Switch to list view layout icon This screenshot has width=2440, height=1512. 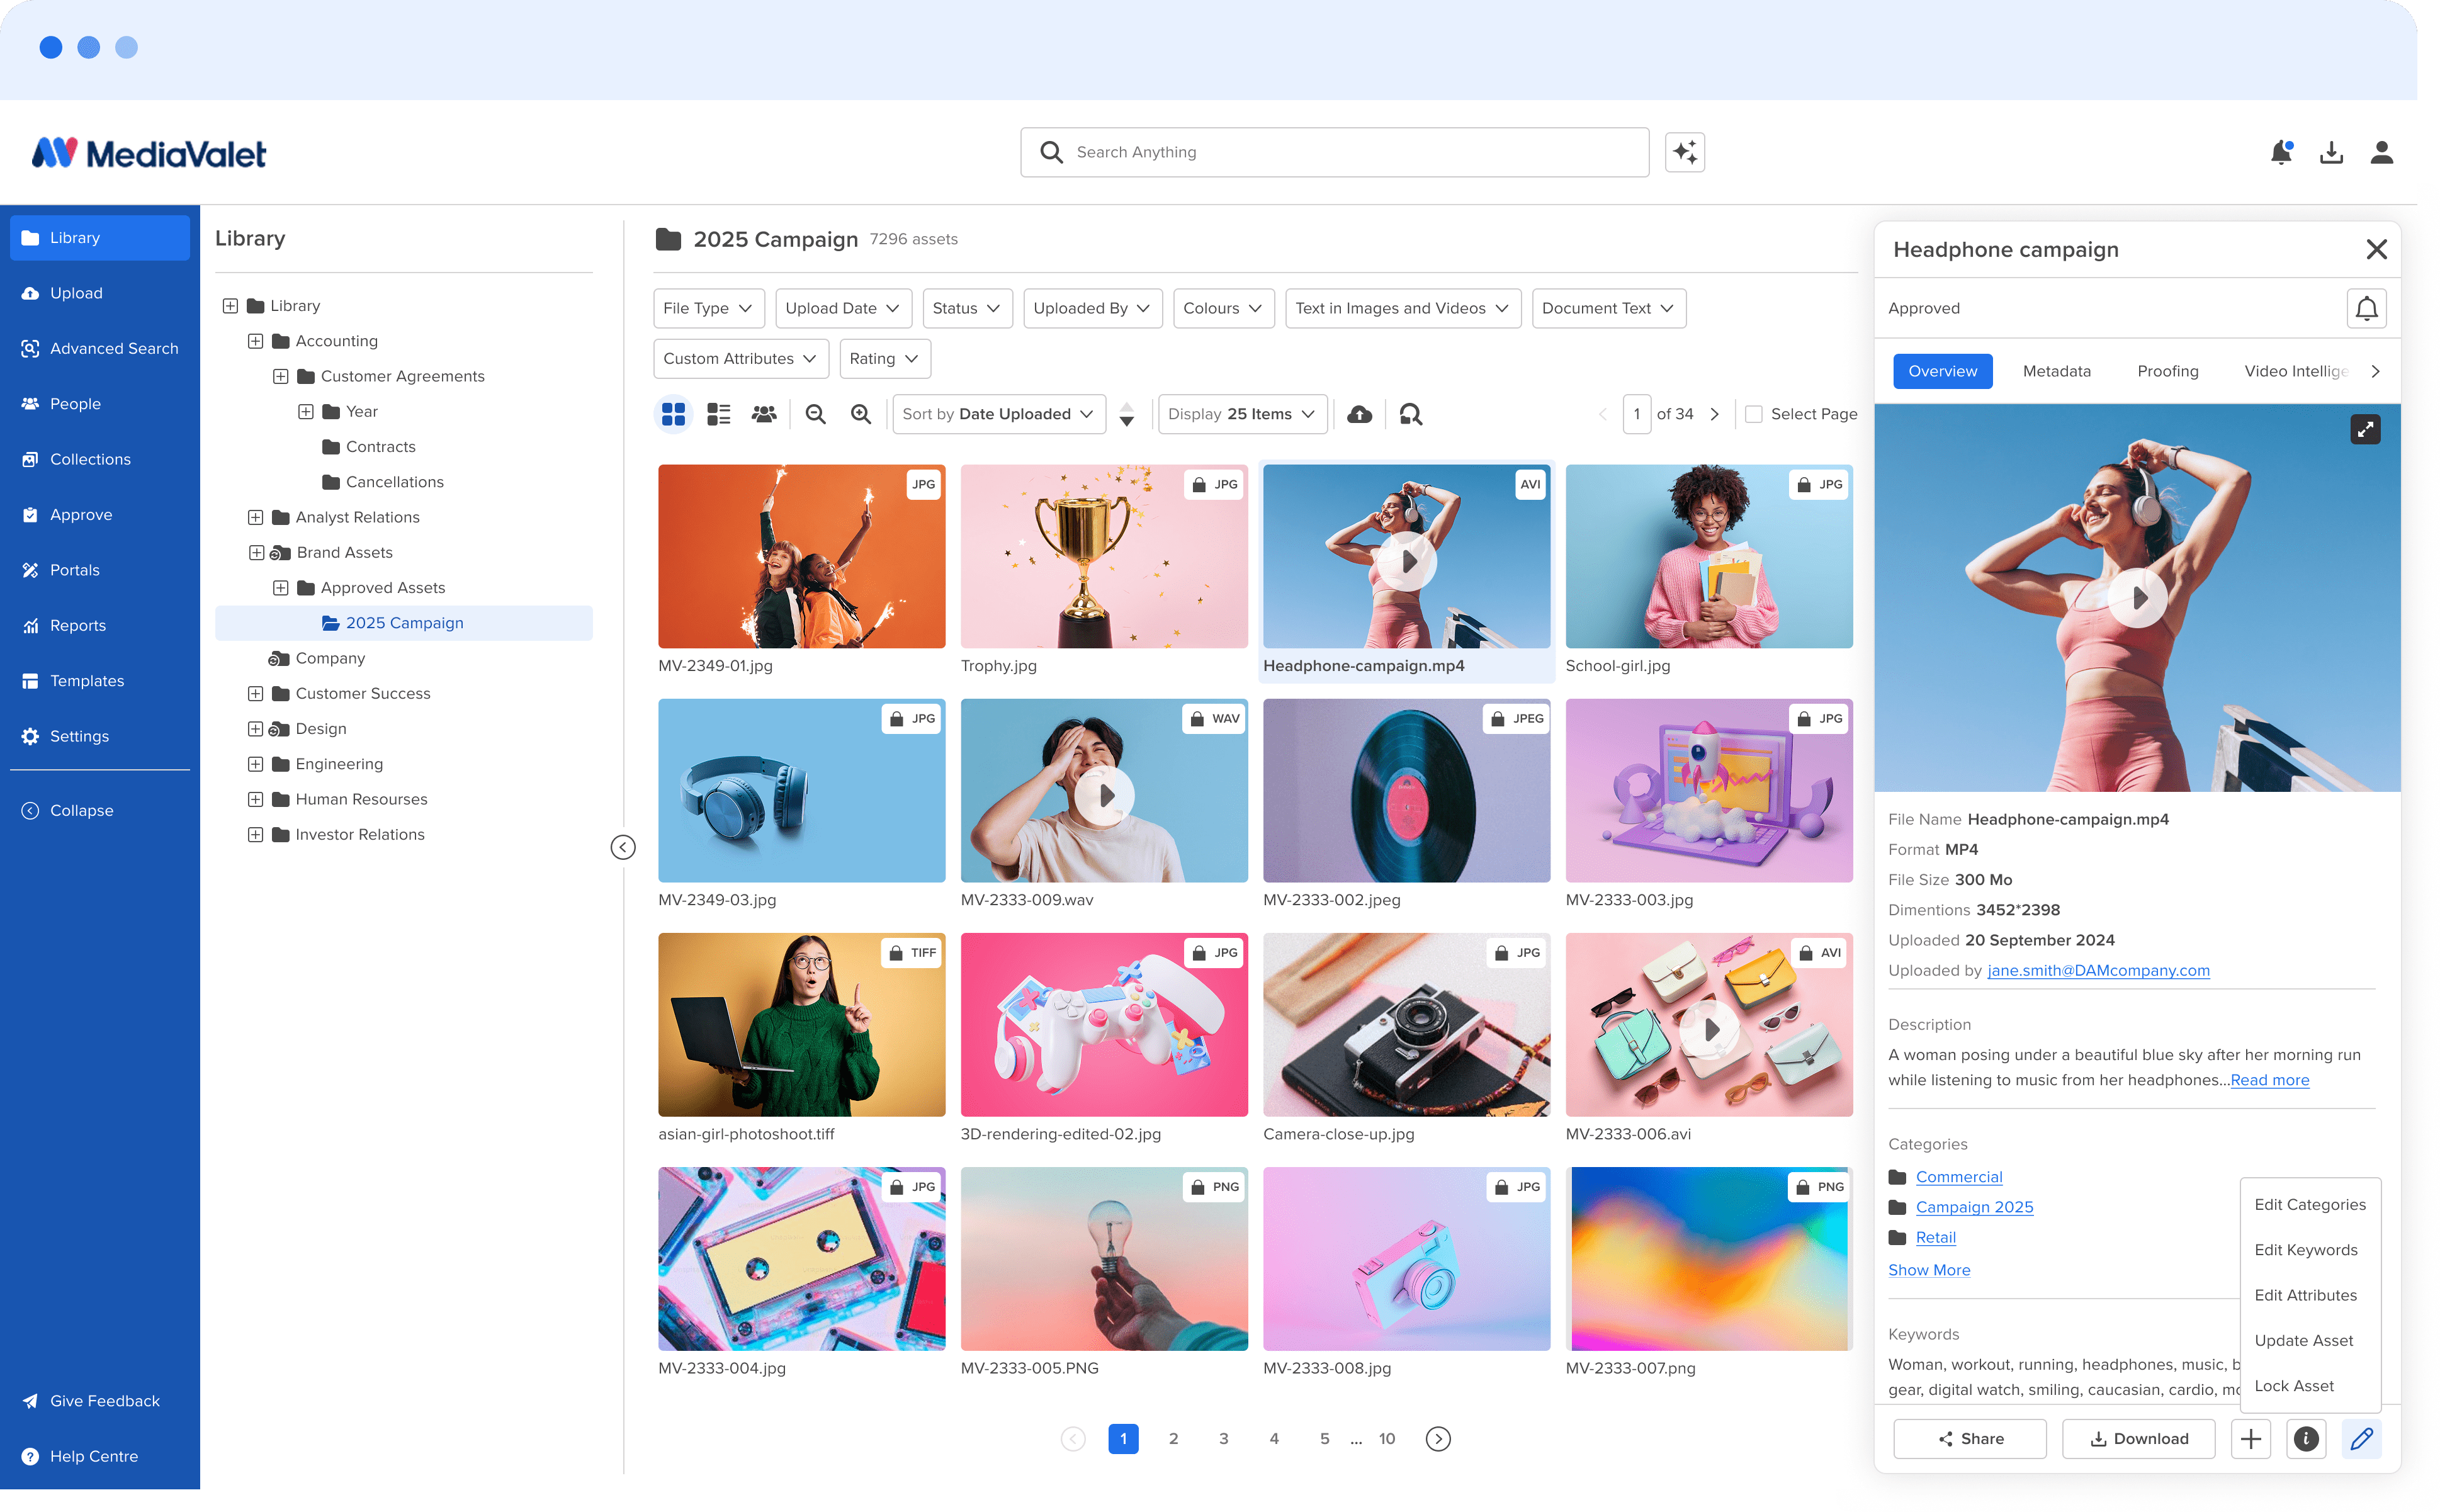[x=718, y=414]
